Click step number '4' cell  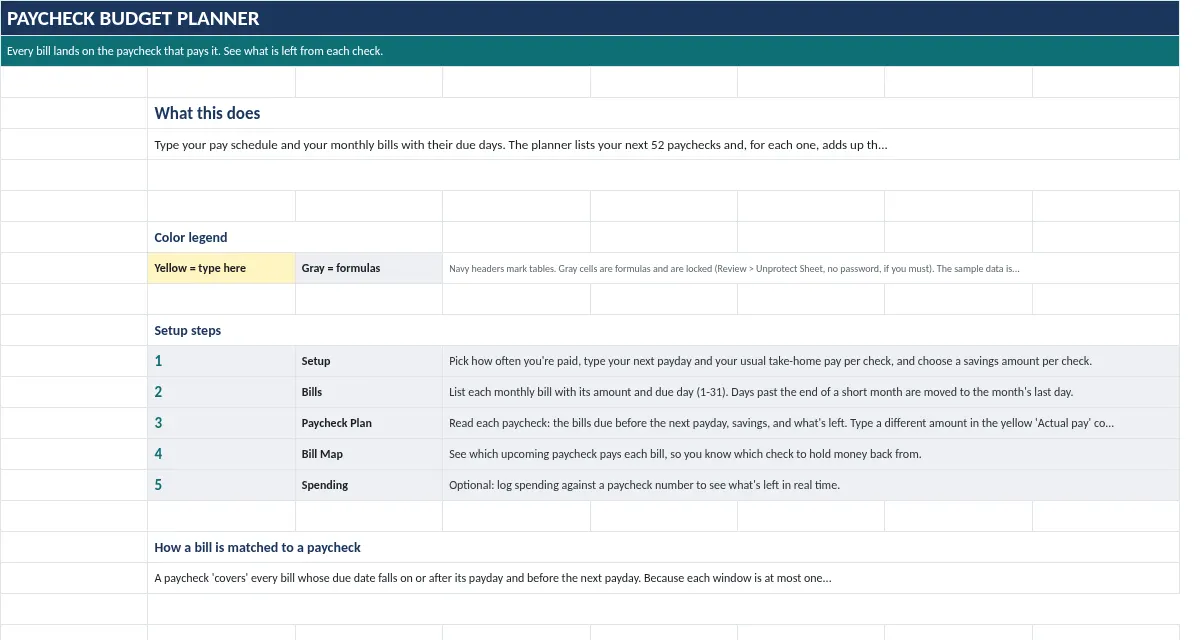(x=221, y=454)
